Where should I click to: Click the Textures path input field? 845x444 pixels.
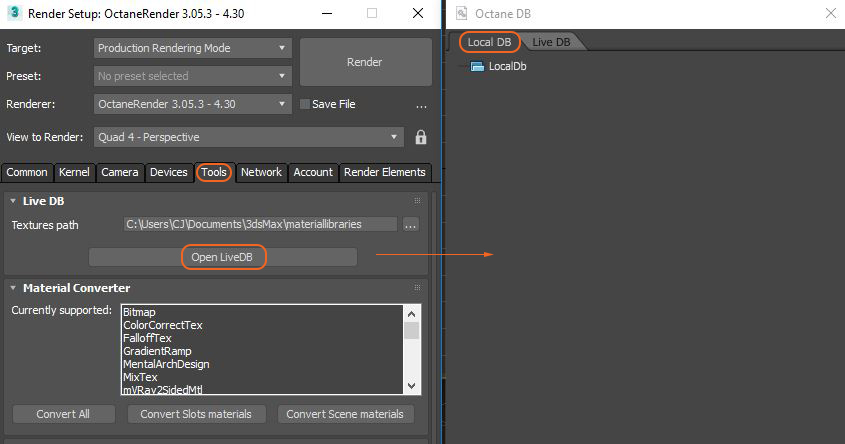point(260,224)
